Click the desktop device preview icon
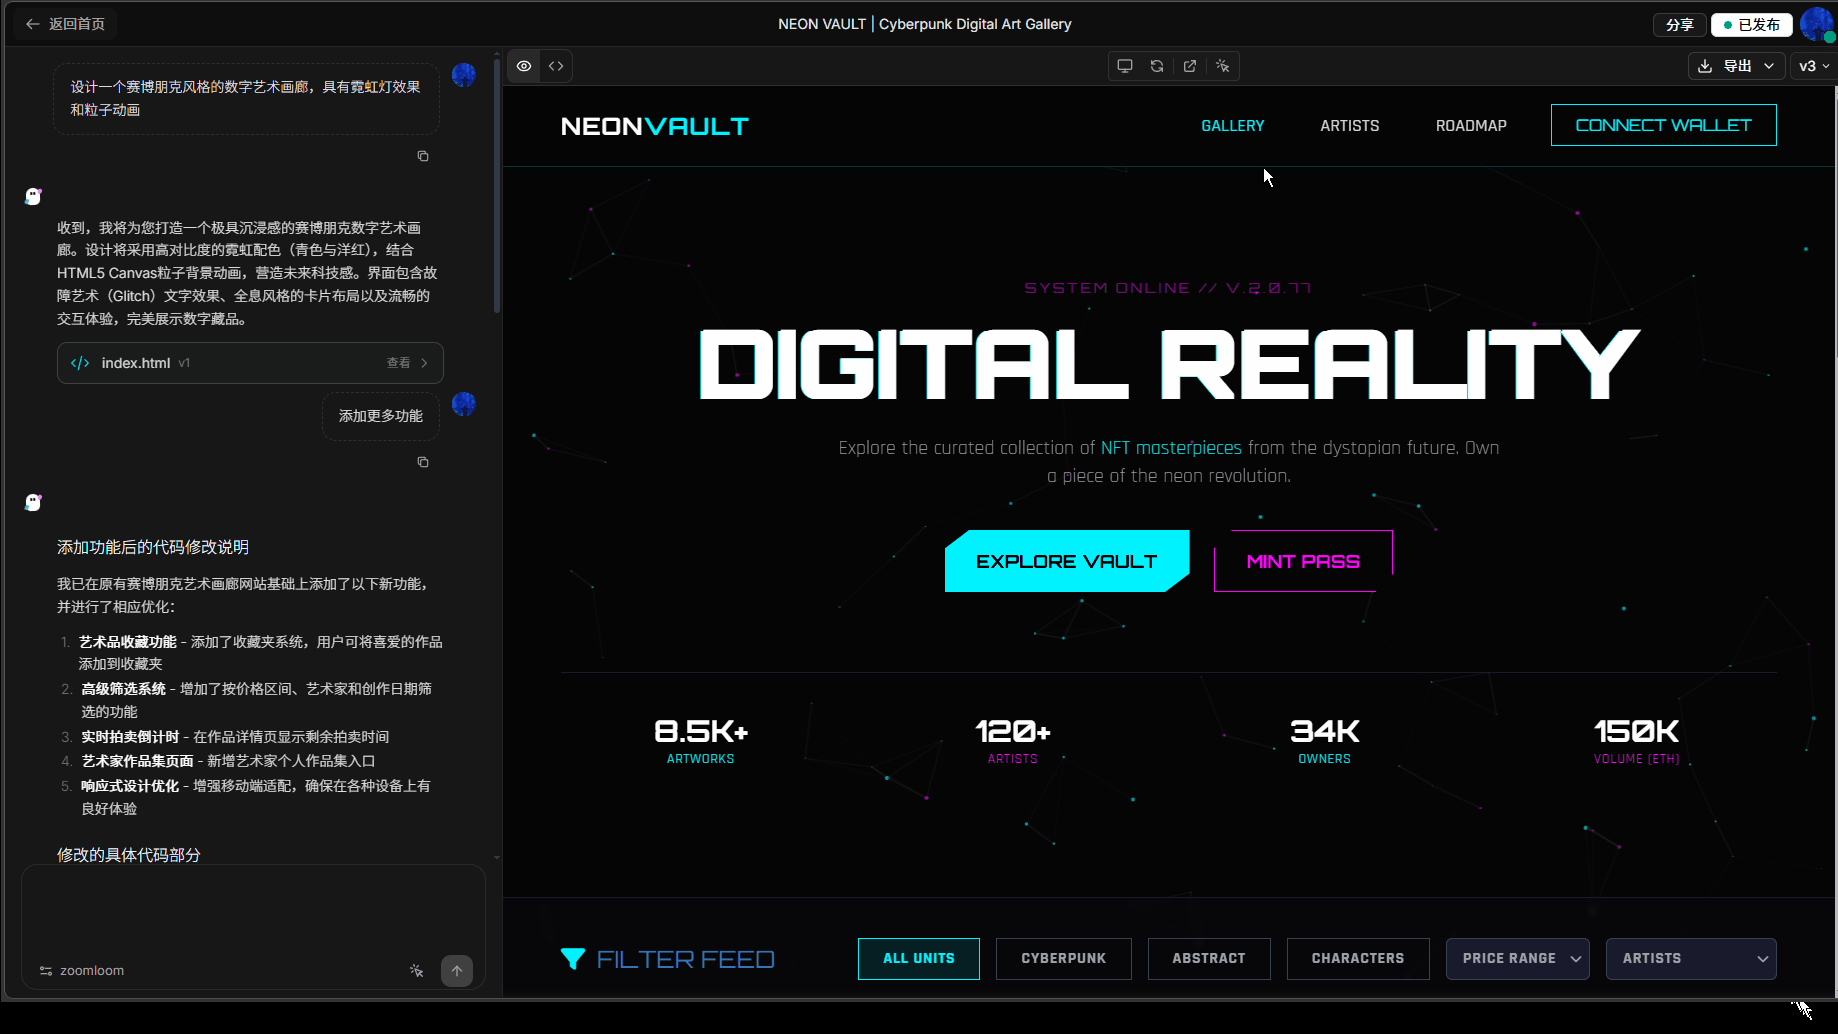1838x1034 pixels. click(x=1125, y=66)
